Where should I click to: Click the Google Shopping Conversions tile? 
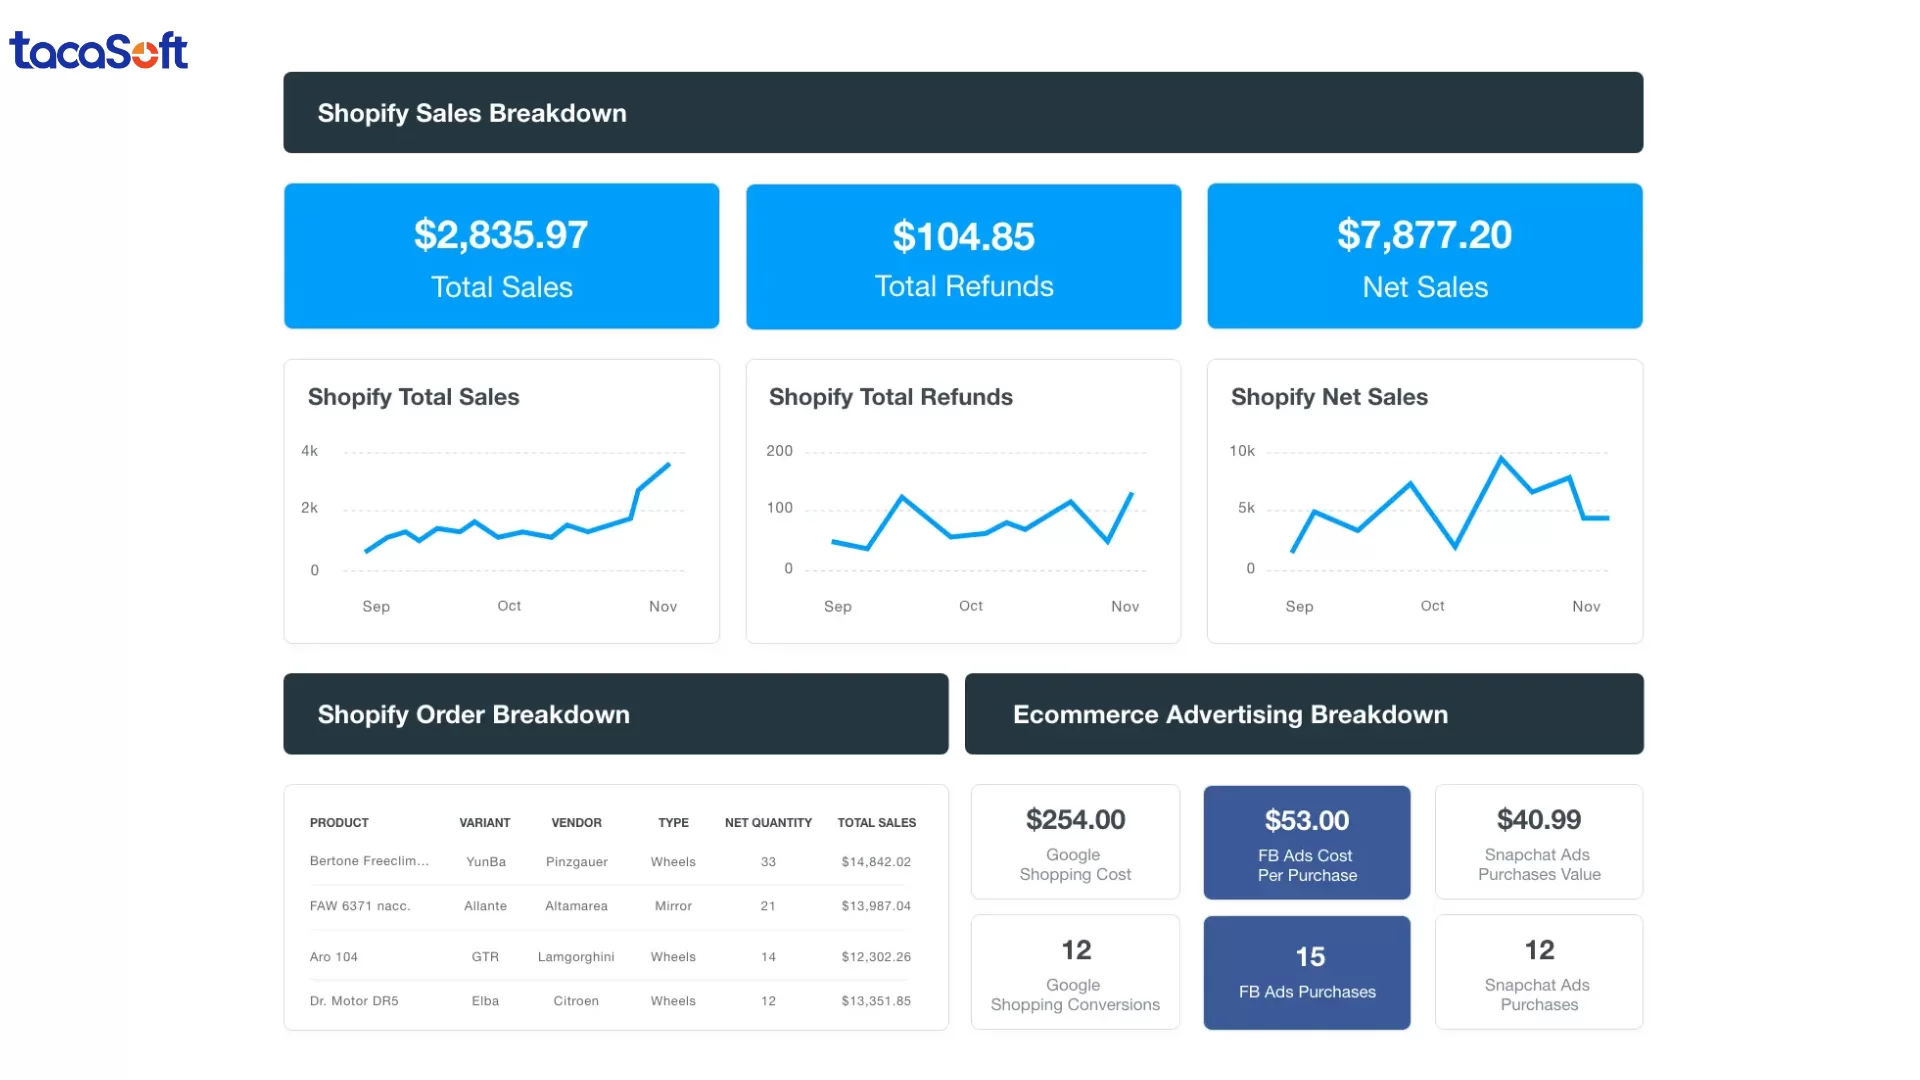1075,972
